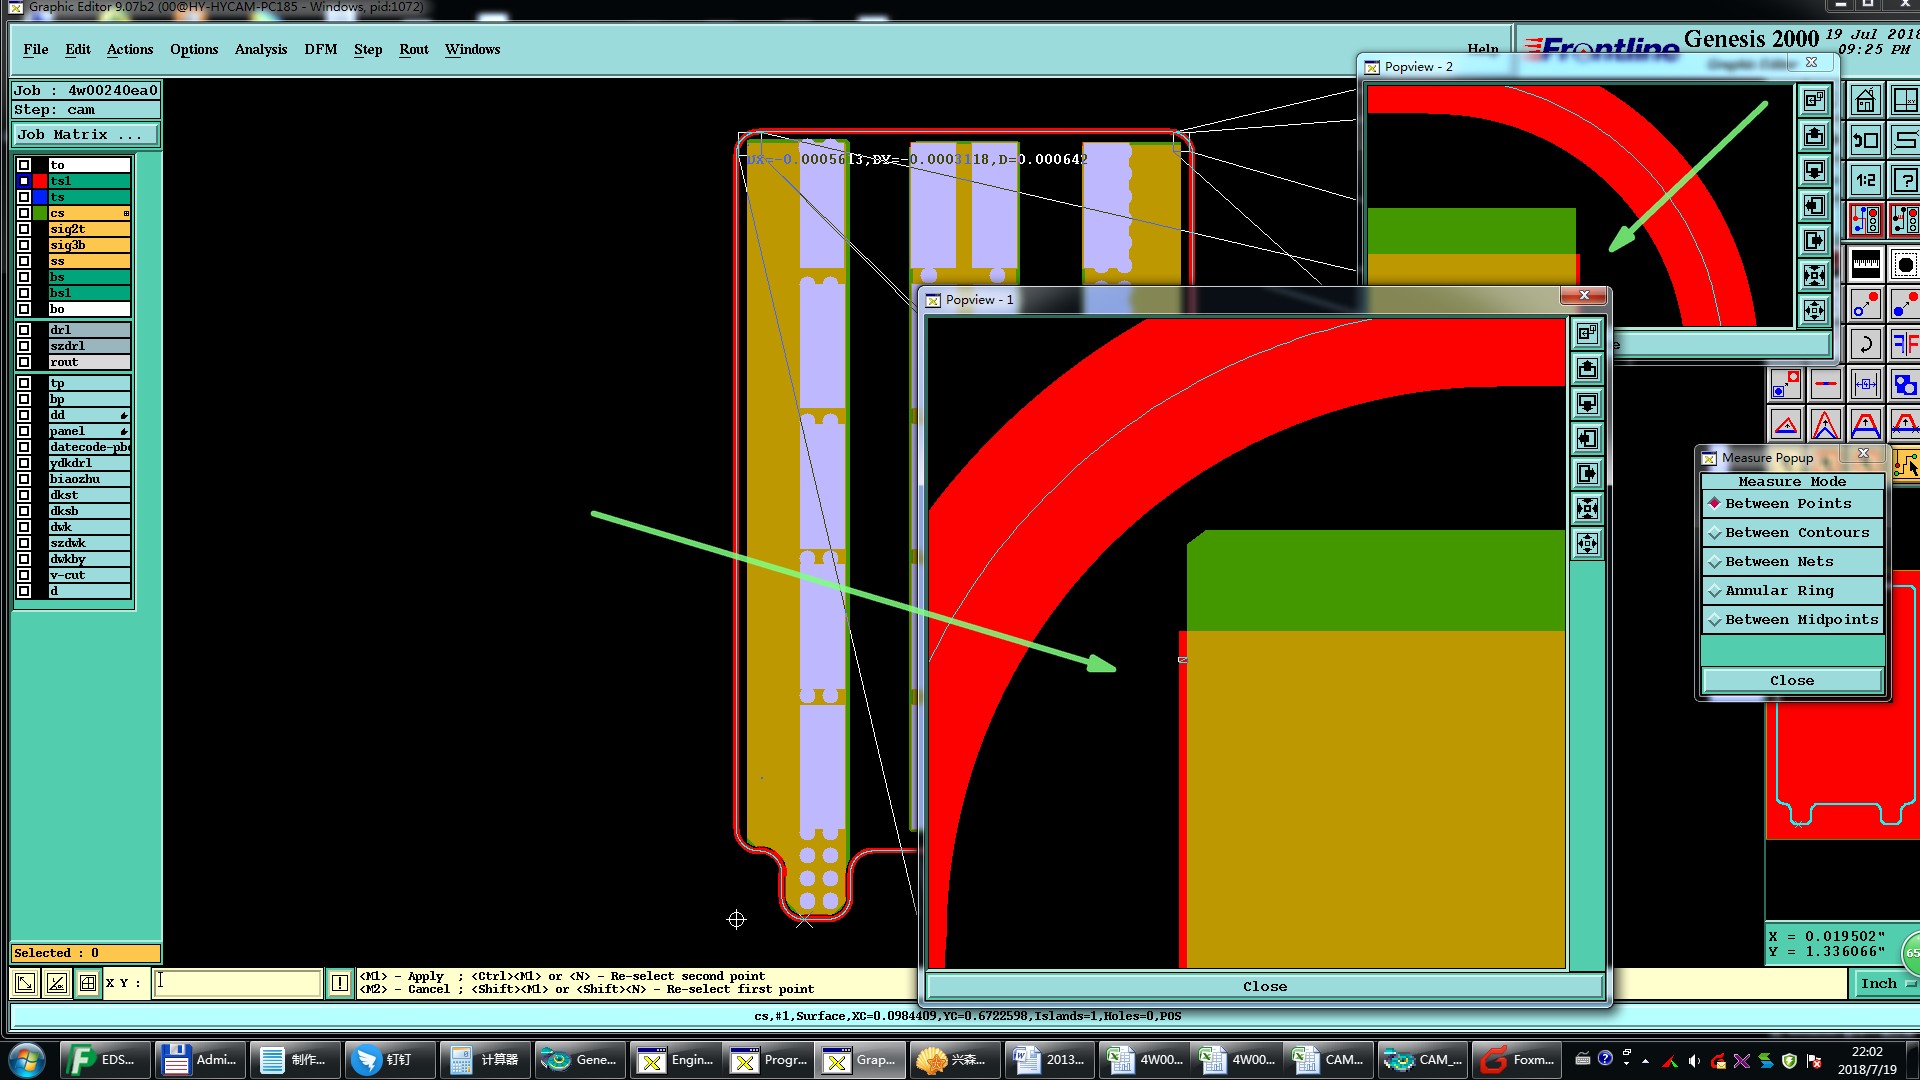Toggle the checkbox for layer rout

[24, 362]
